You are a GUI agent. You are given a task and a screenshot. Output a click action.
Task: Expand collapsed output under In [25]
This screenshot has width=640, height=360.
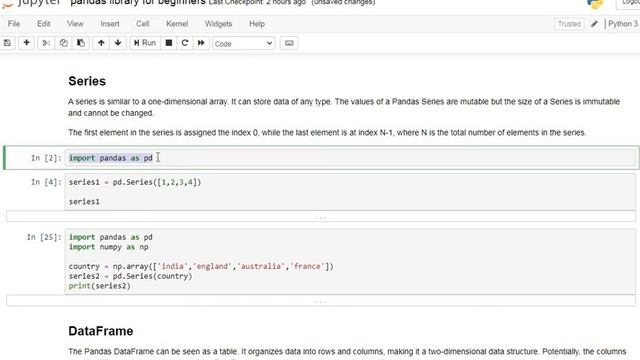point(321,301)
